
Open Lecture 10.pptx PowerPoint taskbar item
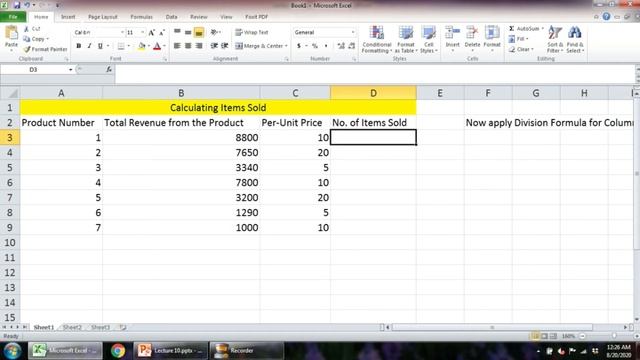(170, 351)
